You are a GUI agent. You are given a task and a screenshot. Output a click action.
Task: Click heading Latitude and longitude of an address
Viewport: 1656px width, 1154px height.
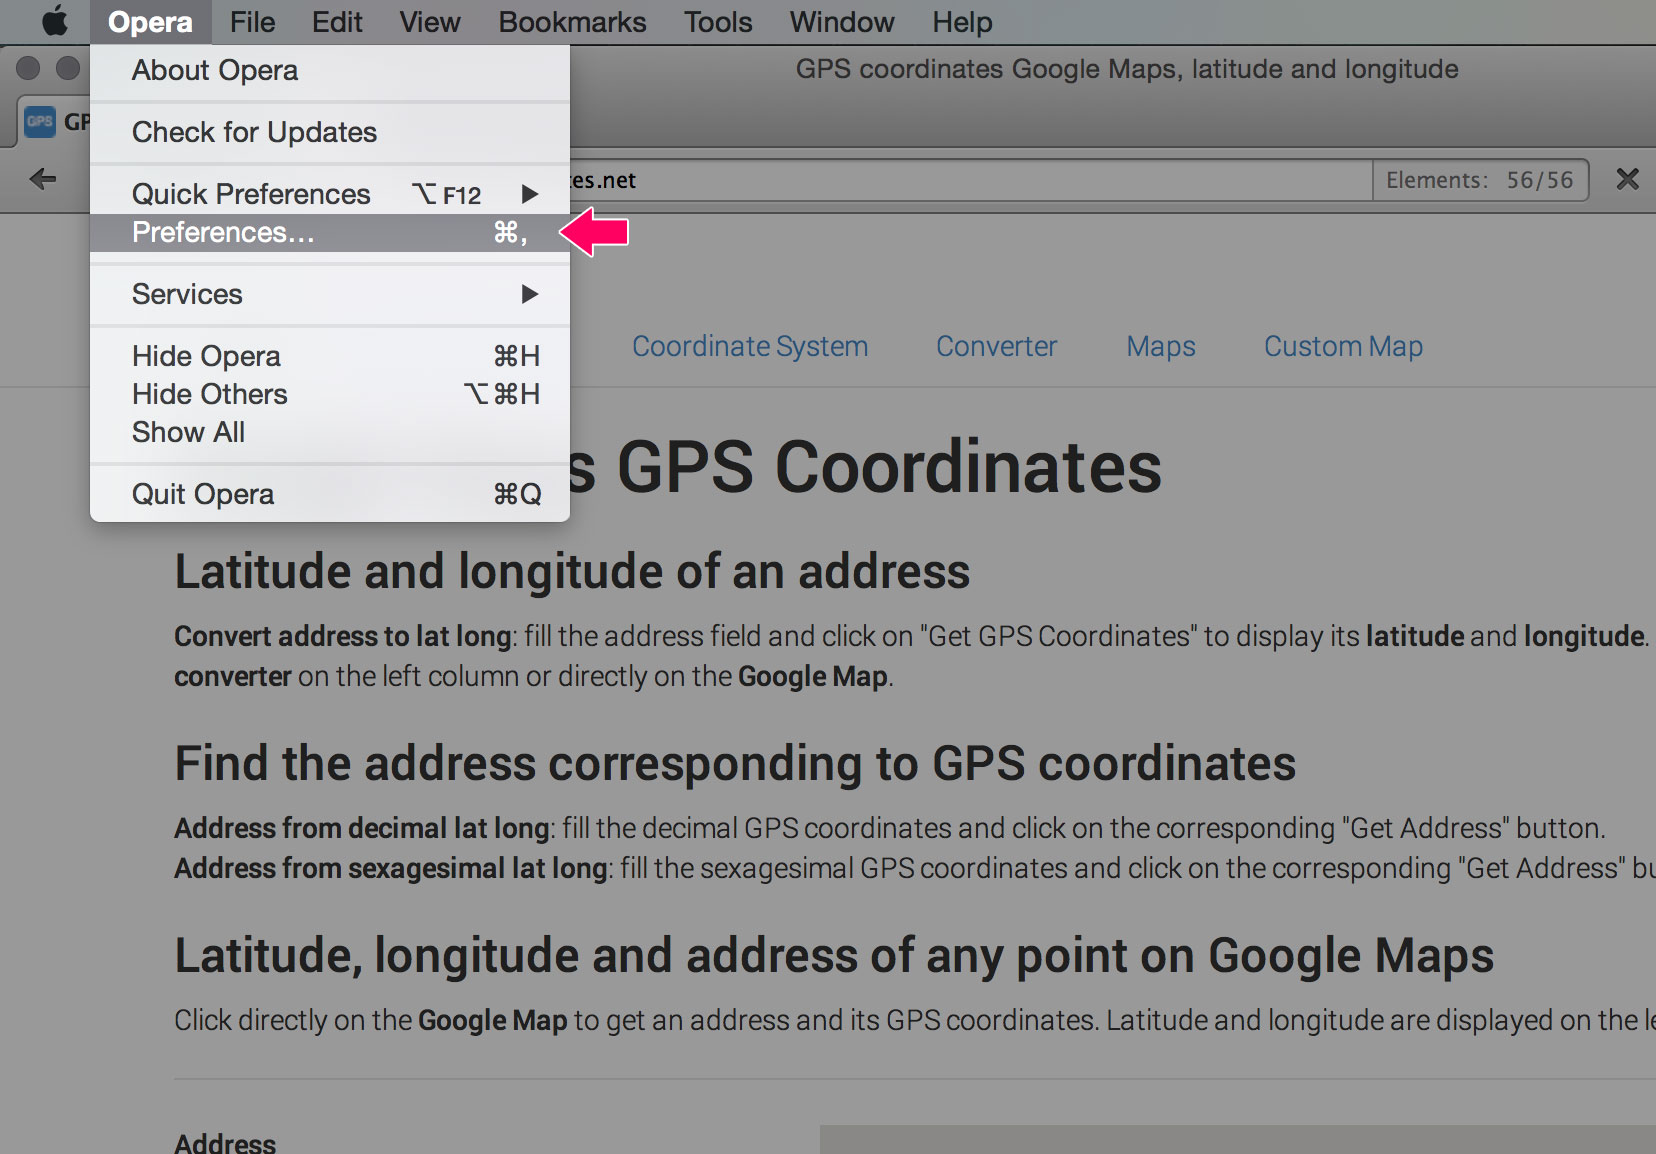pos(572,572)
